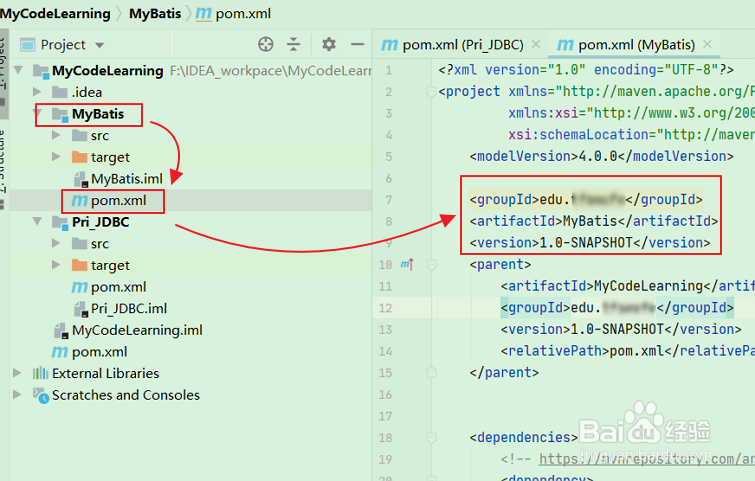Image resolution: width=755 pixels, height=481 pixels.
Task: Hide the Project panel with minus icon
Action: point(357,44)
